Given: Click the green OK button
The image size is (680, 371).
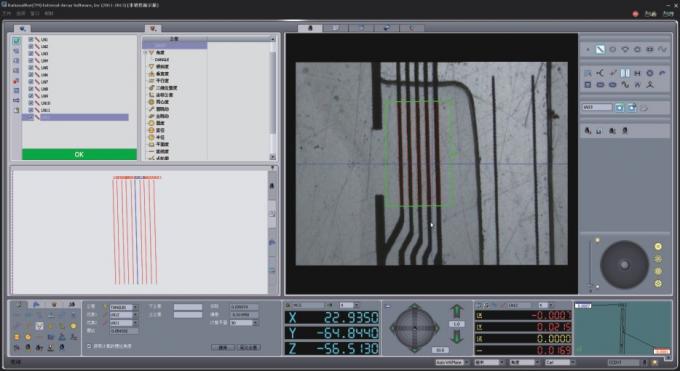Looking at the screenshot, I should [79, 154].
